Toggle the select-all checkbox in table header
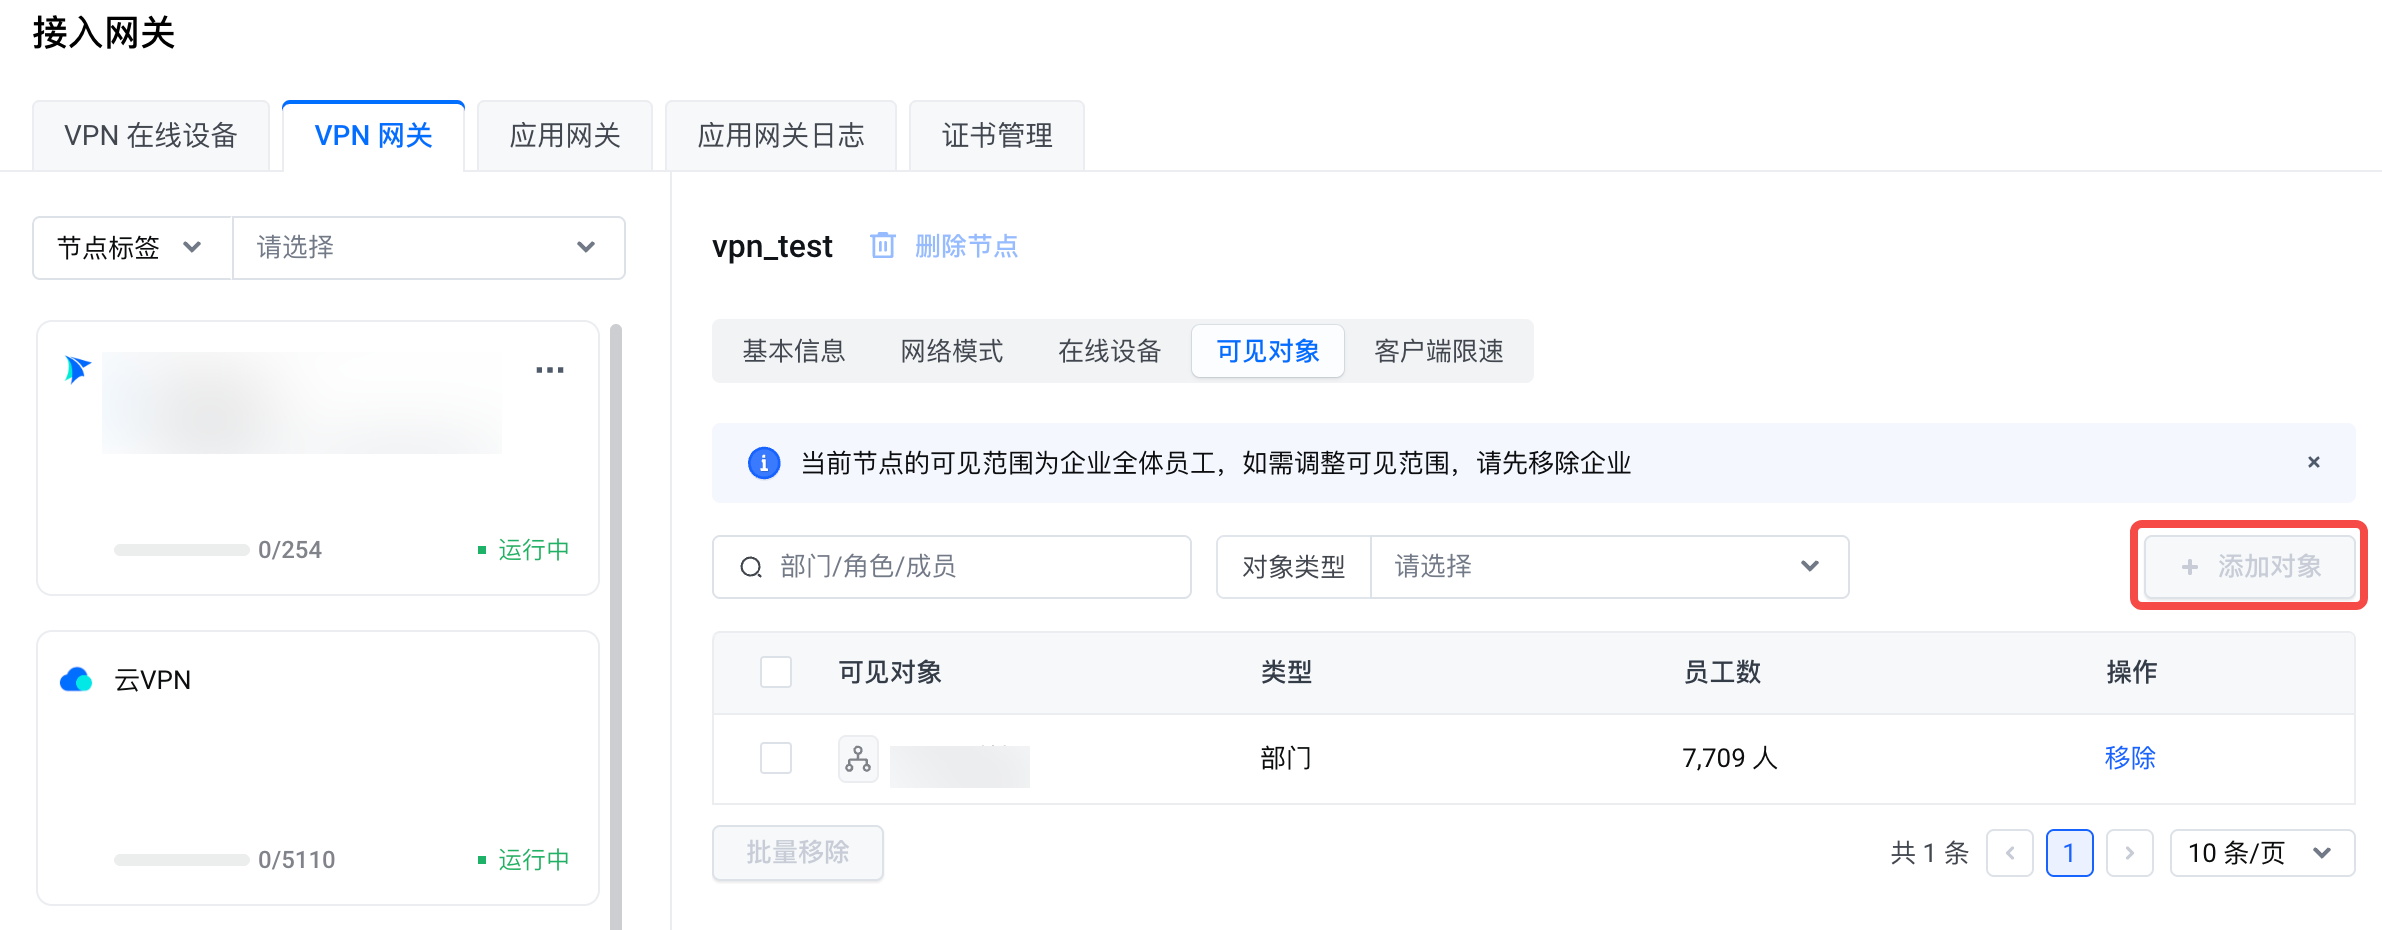 tap(775, 672)
